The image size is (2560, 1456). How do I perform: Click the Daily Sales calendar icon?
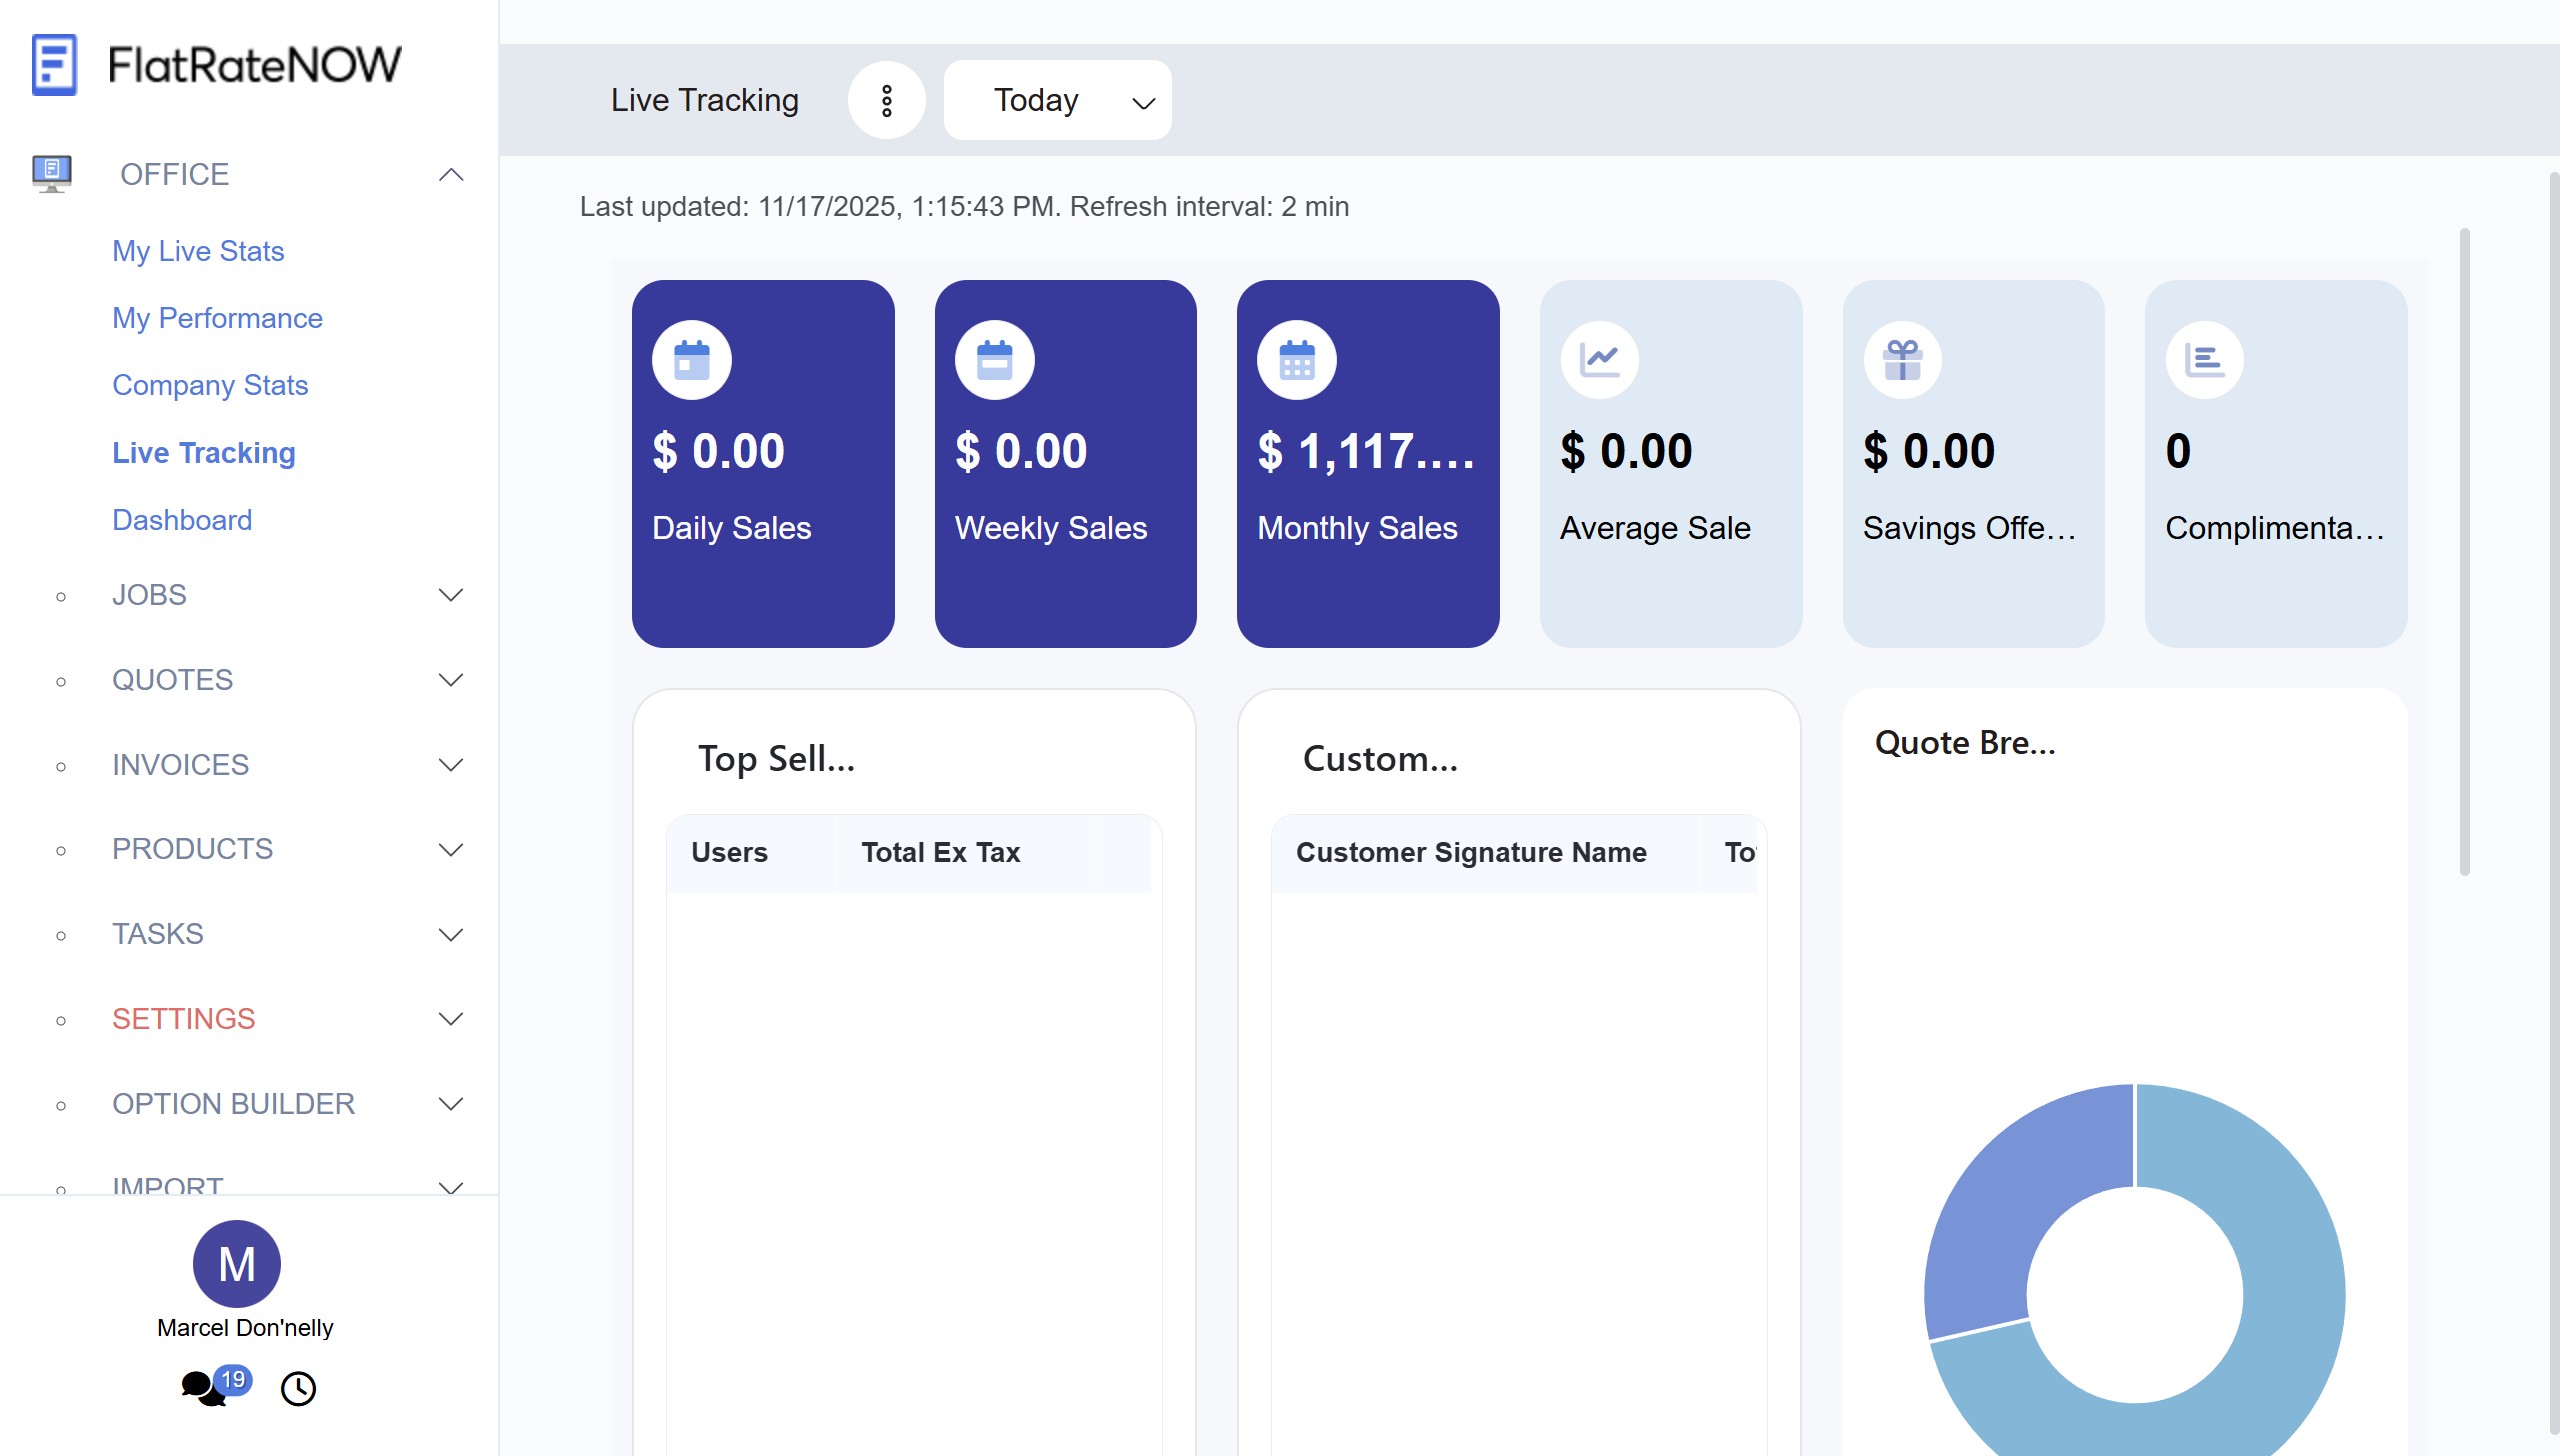click(x=691, y=360)
